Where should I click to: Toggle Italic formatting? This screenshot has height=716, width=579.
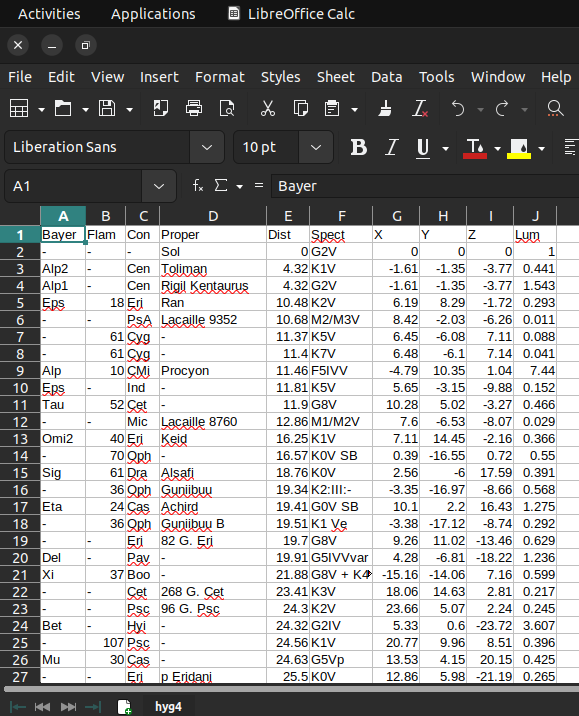(391, 147)
